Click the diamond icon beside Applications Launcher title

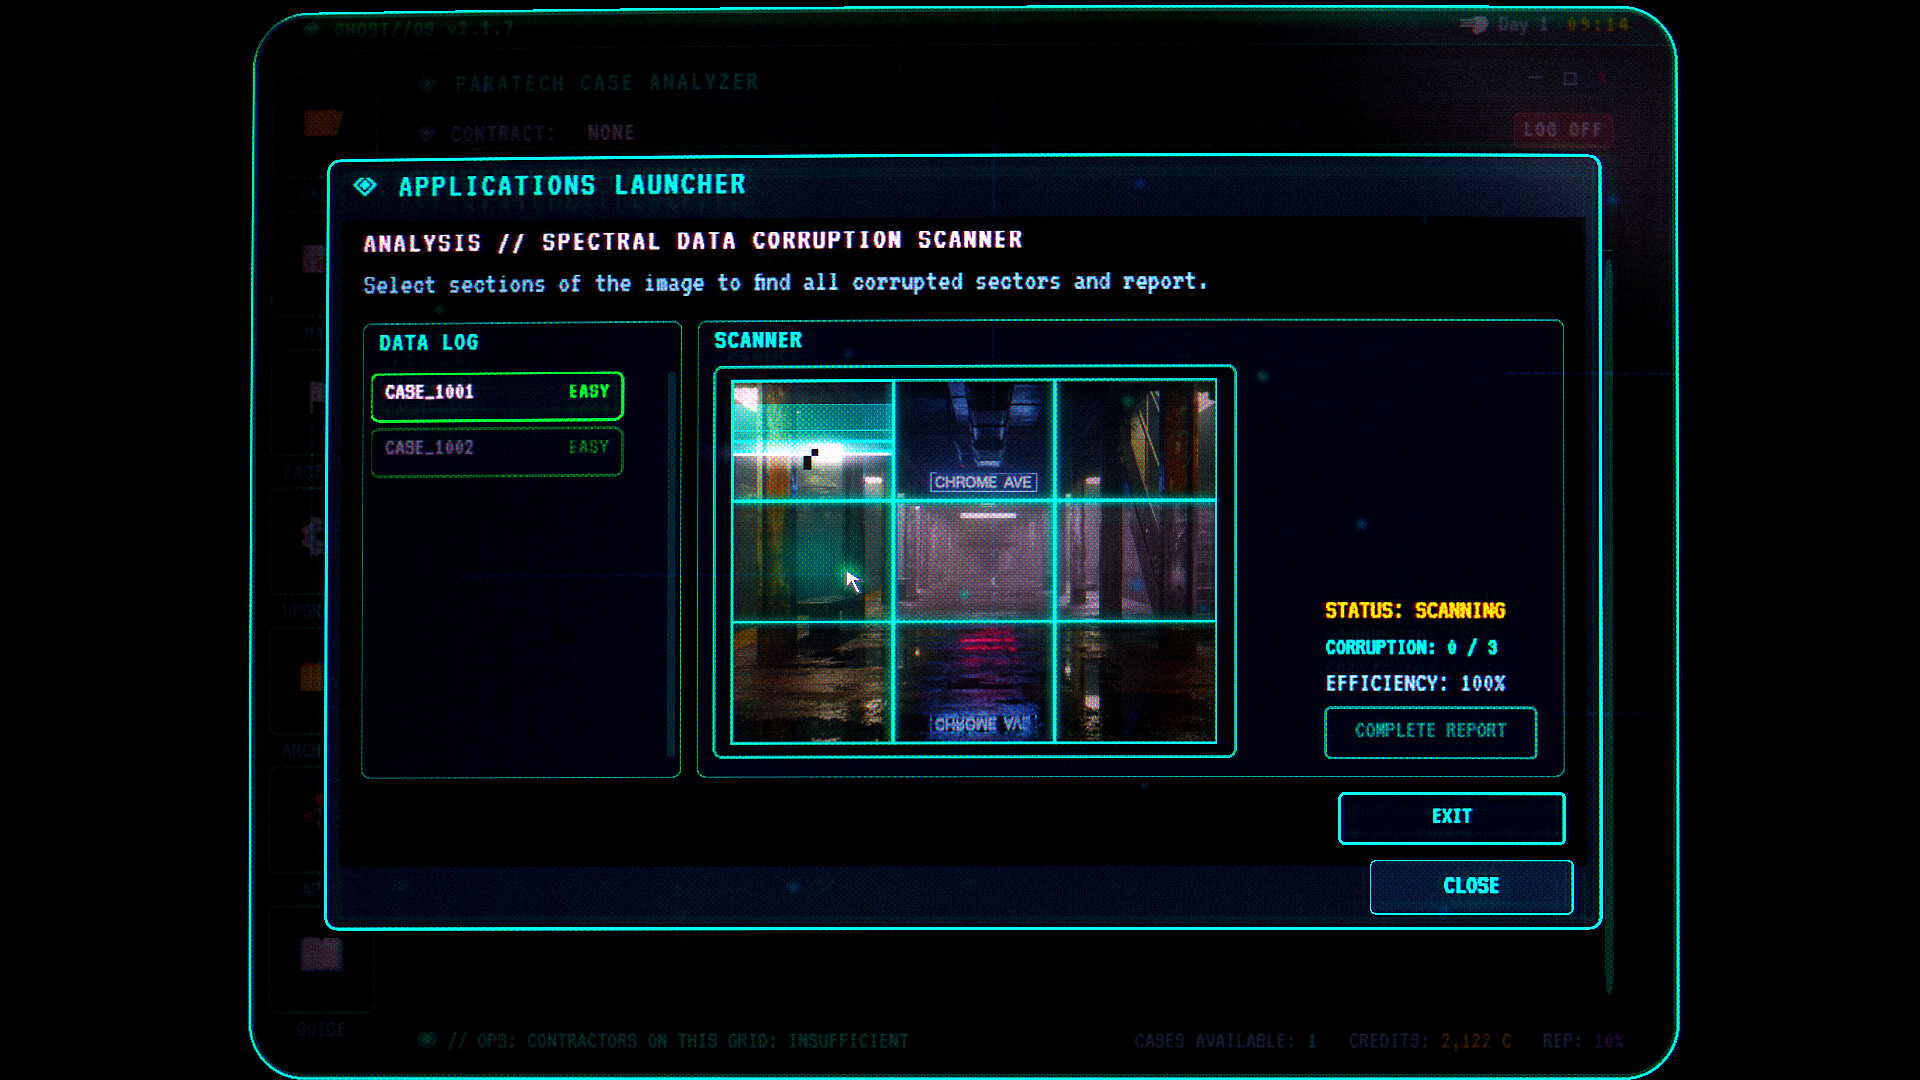point(364,184)
